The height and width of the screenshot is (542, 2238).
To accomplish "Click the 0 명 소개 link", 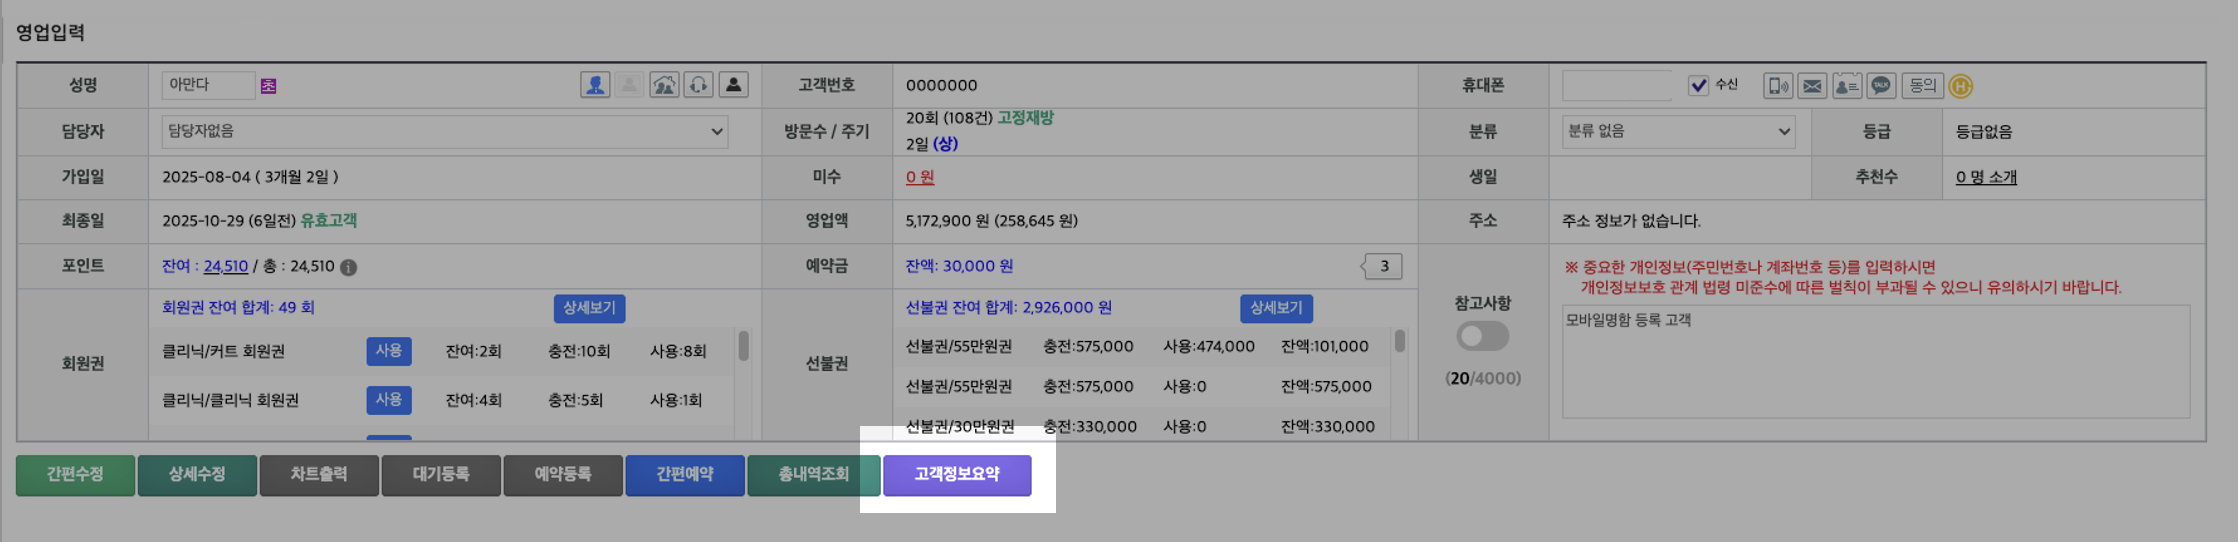I will [x=1986, y=177].
